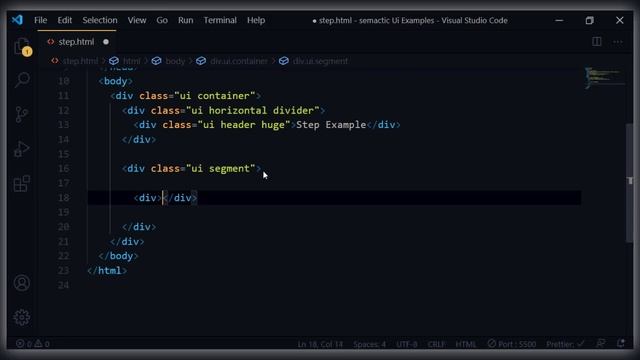Screen dimensions: 640x360
Task: Click "Step Example" text on line 13
Action: click(331, 124)
